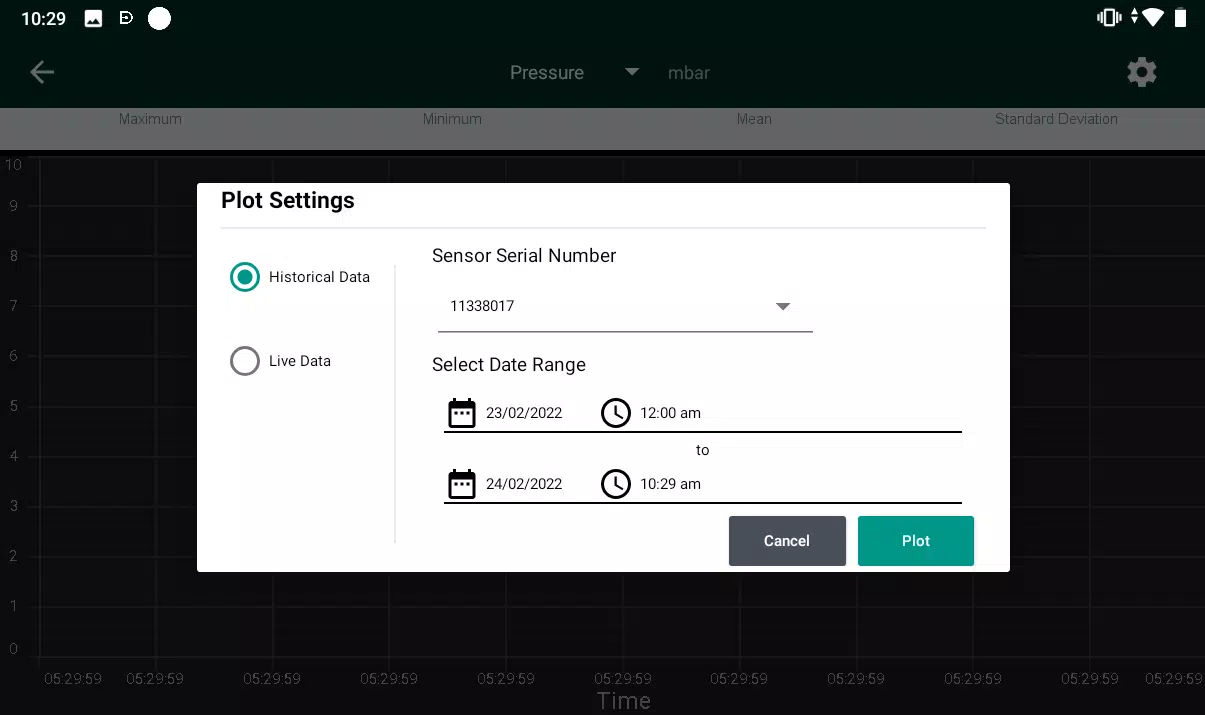Image resolution: width=1205 pixels, height=715 pixels.
Task: Tap the end time clock icon
Action: click(x=616, y=484)
